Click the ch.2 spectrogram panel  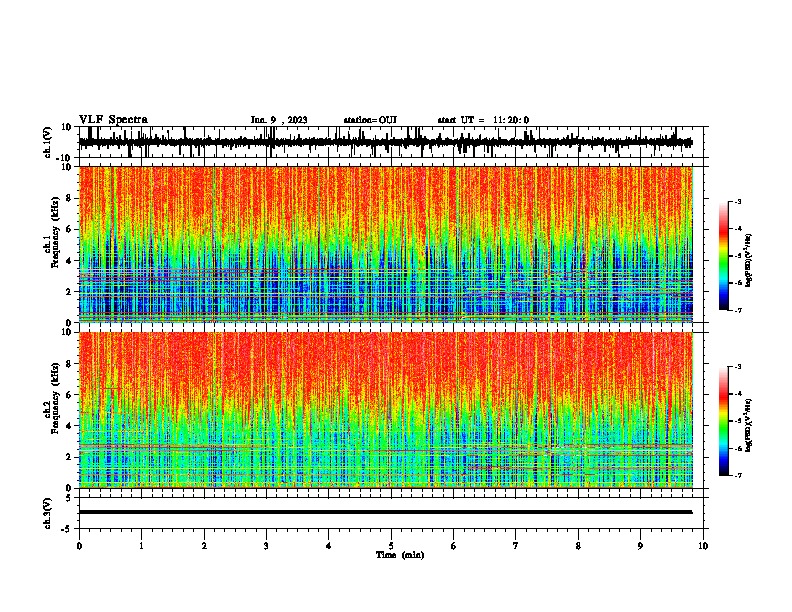(x=386, y=410)
